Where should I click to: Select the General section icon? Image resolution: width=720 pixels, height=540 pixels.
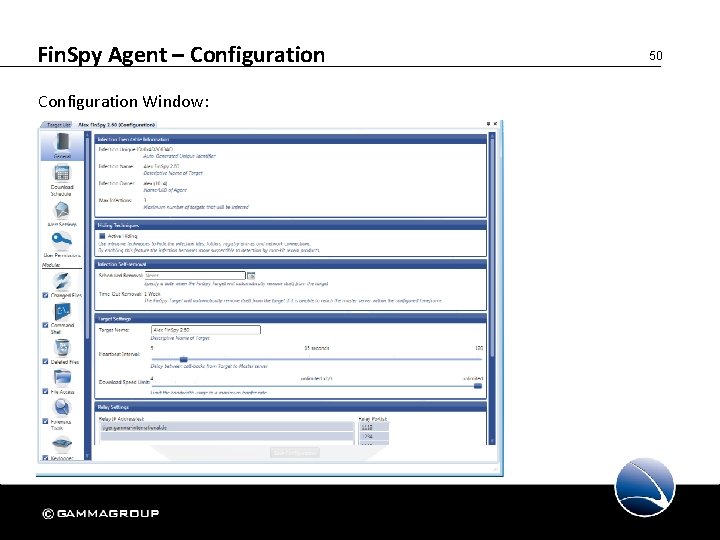pos(62,142)
